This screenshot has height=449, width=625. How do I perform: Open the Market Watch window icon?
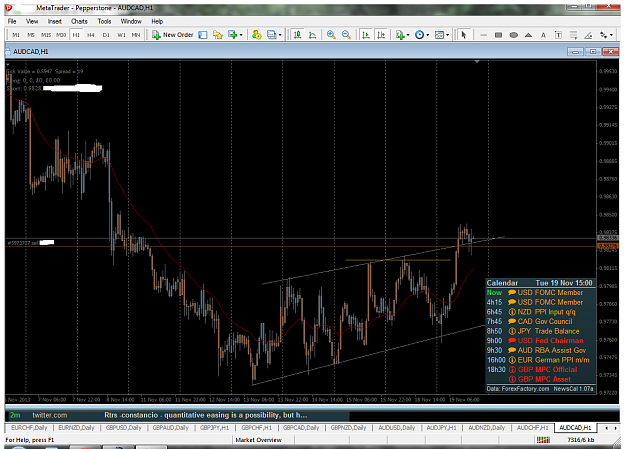(203, 35)
